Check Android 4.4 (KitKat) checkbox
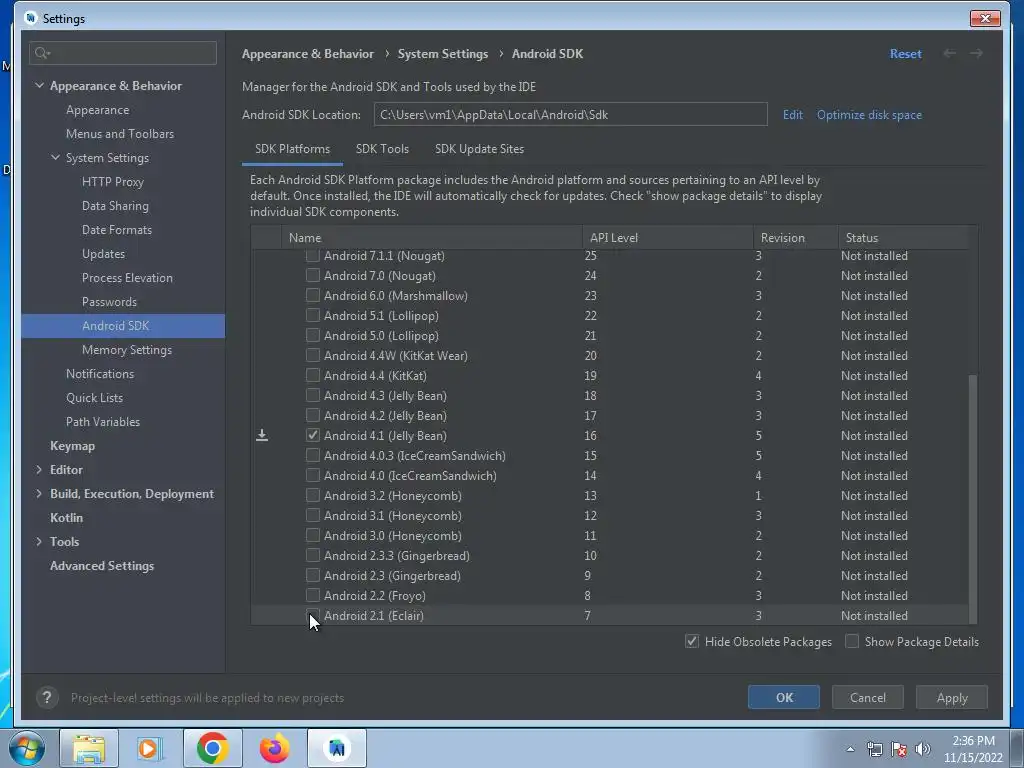 click(x=313, y=376)
